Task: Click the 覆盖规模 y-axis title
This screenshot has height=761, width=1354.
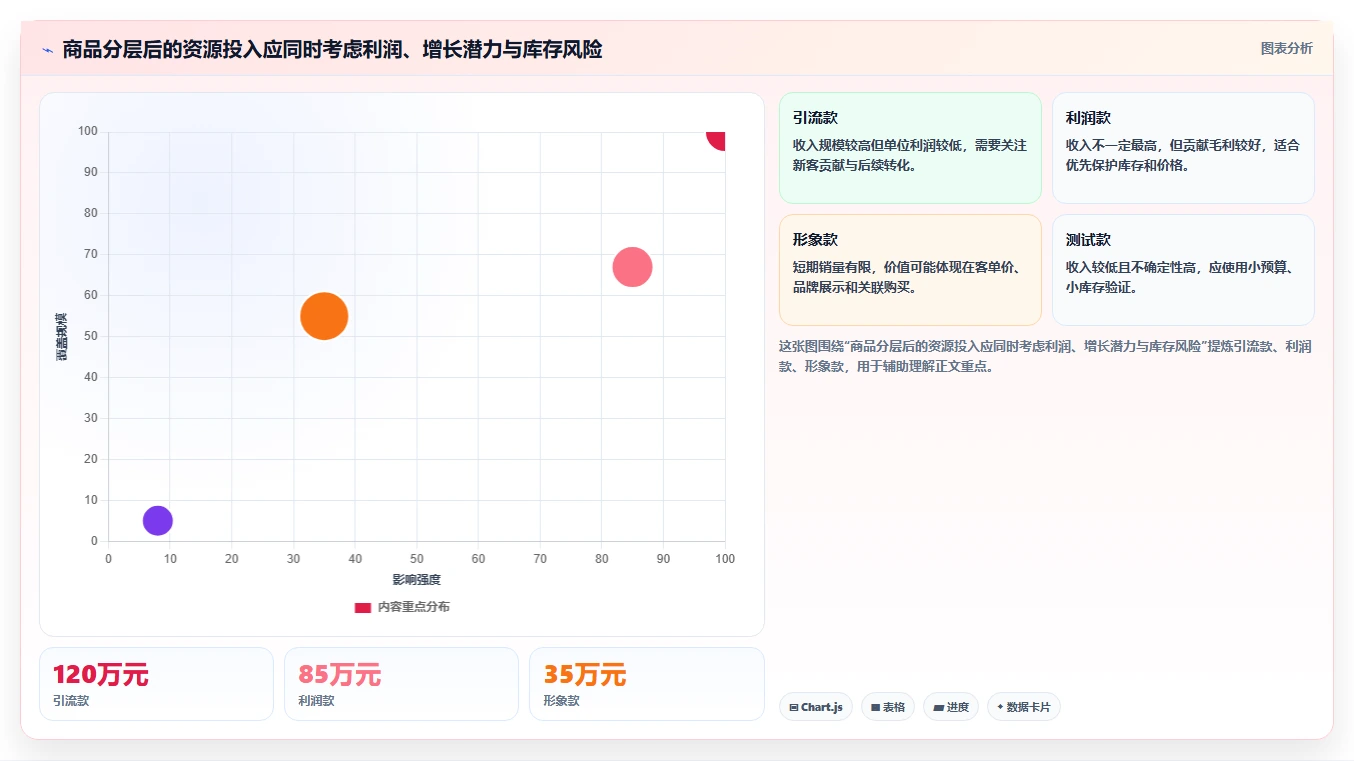Action: [62, 336]
